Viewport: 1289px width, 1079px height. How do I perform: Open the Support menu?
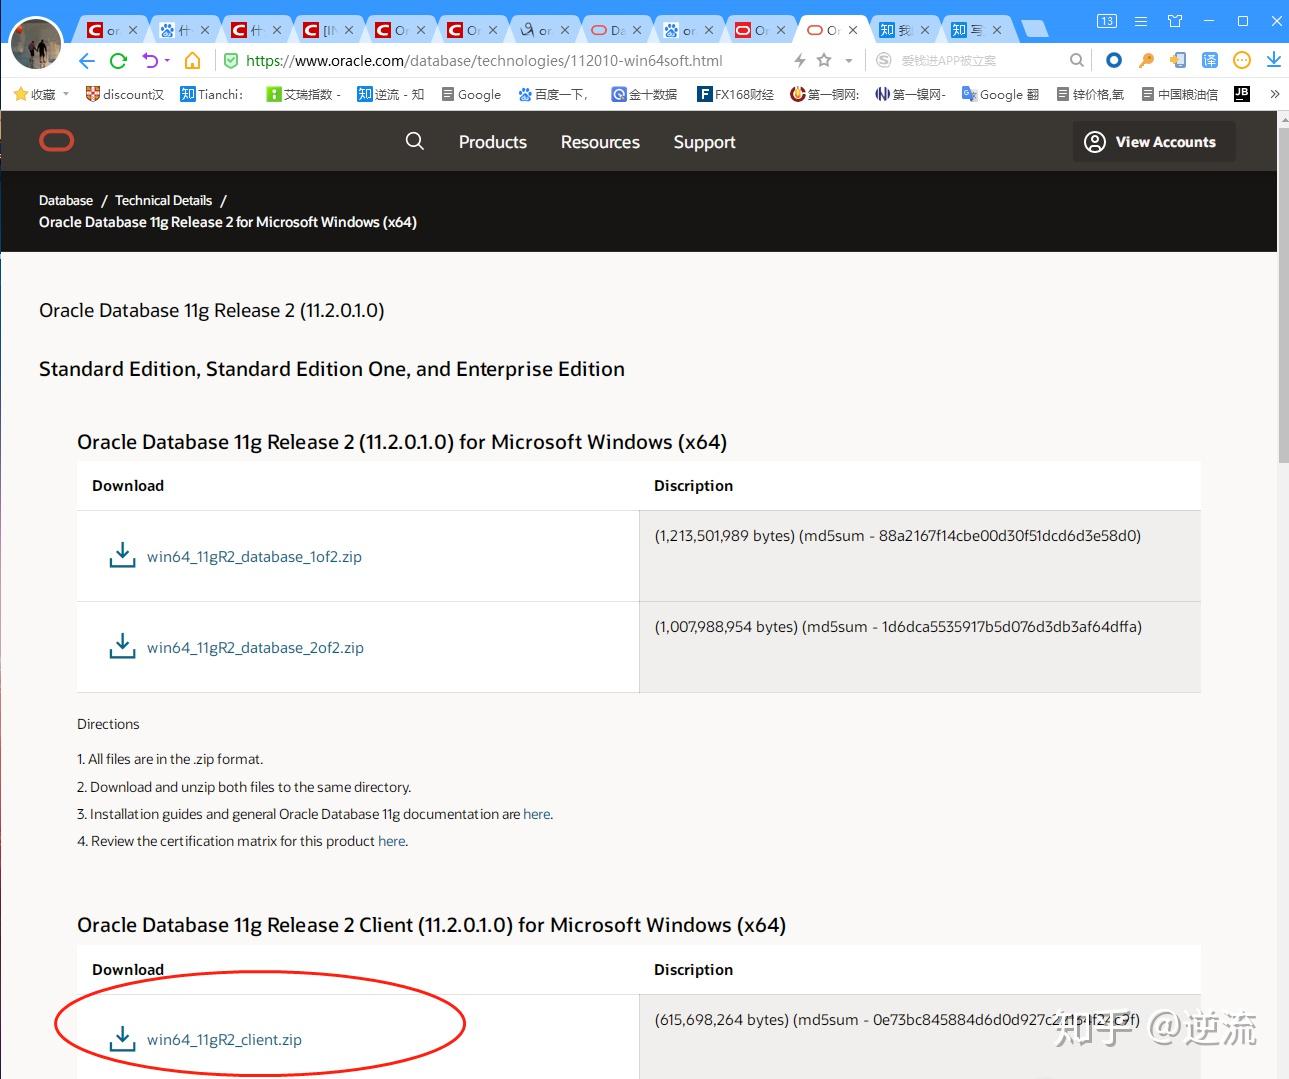click(704, 142)
